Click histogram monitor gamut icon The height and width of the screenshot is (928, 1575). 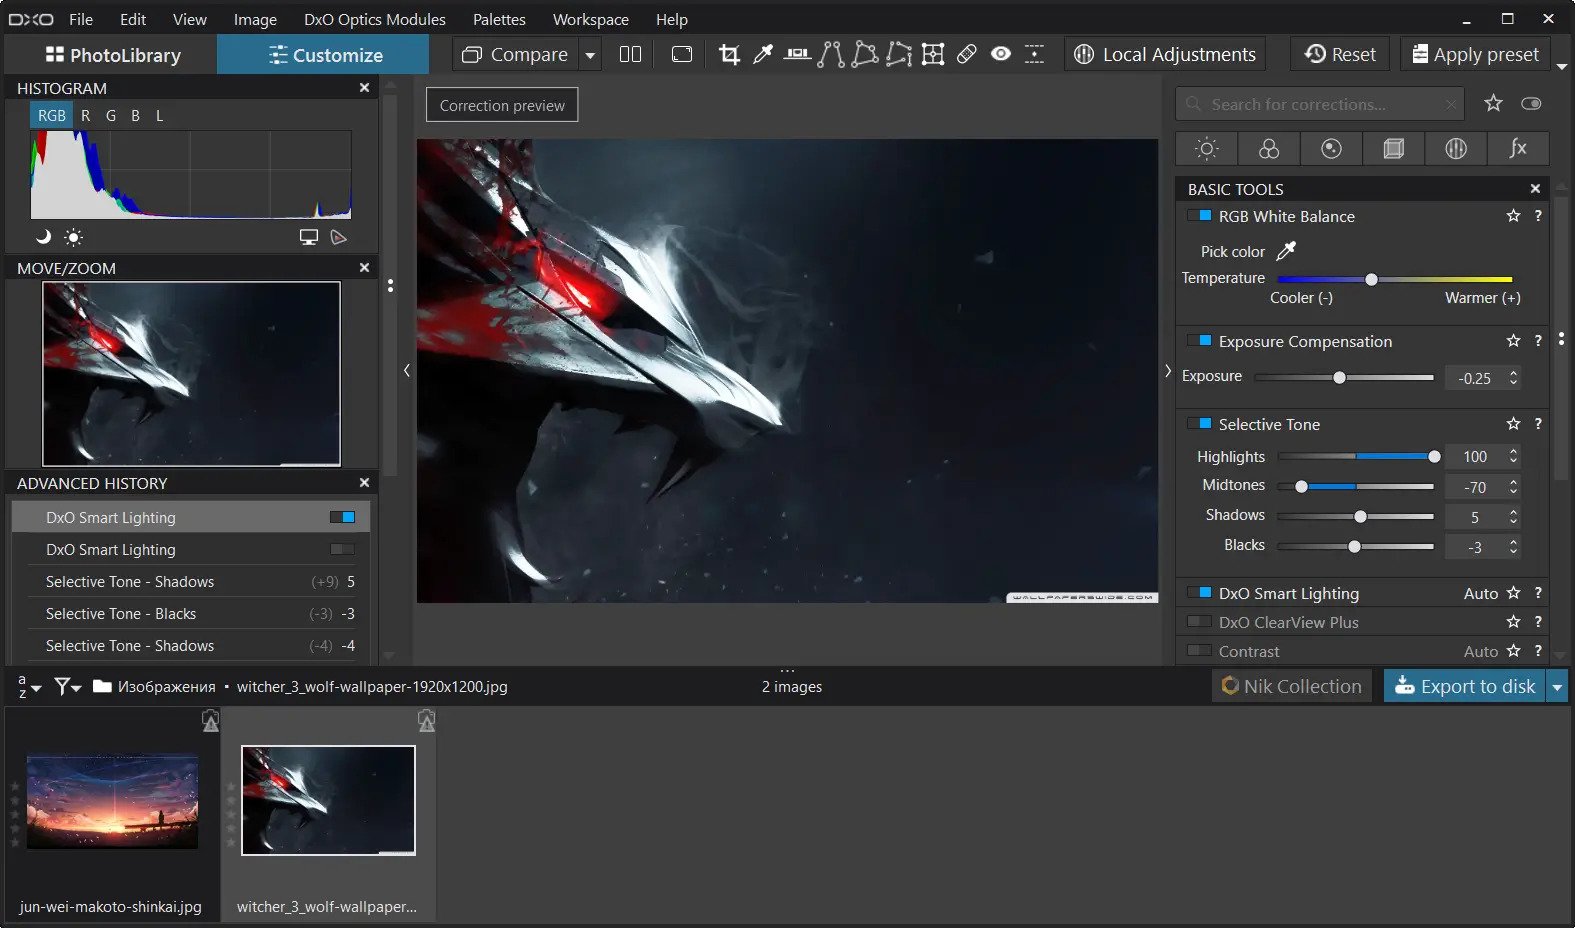coord(309,237)
